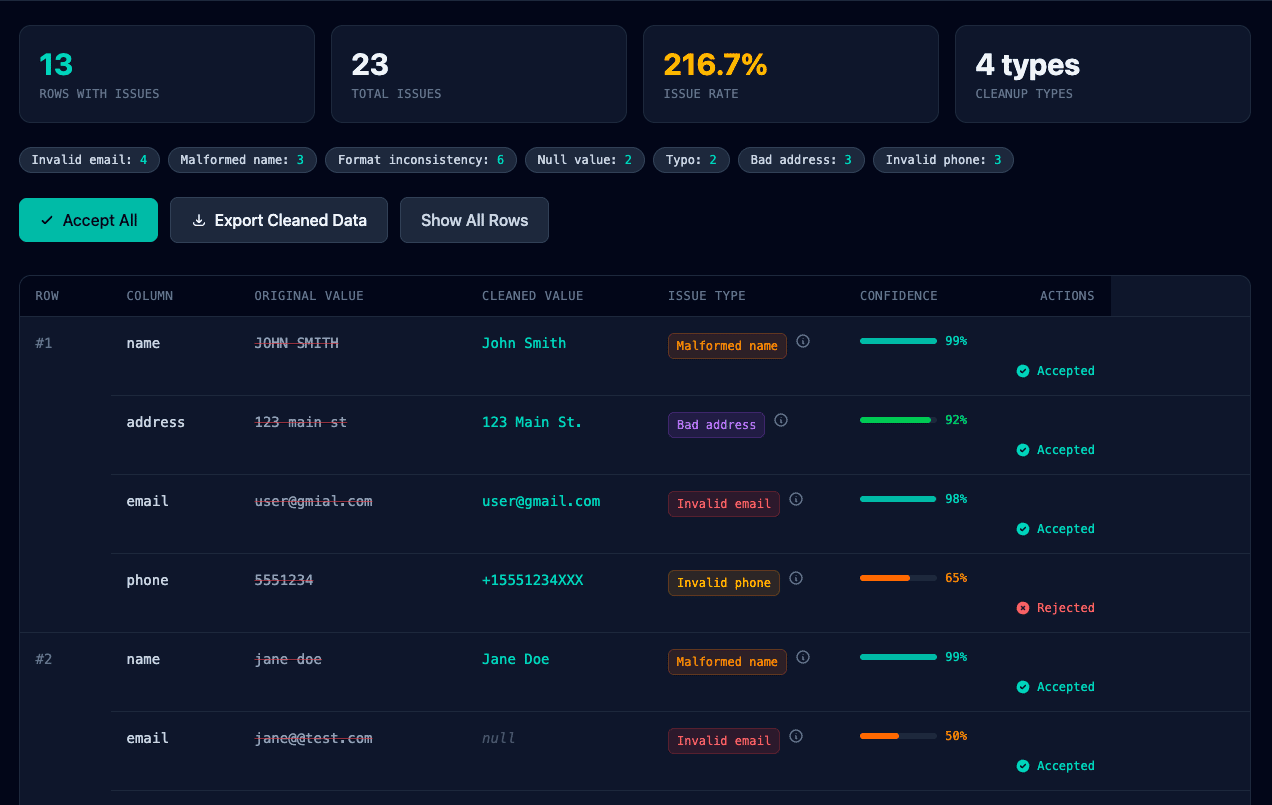
Task: Click original value 123 main st
Action: coord(300,422)
